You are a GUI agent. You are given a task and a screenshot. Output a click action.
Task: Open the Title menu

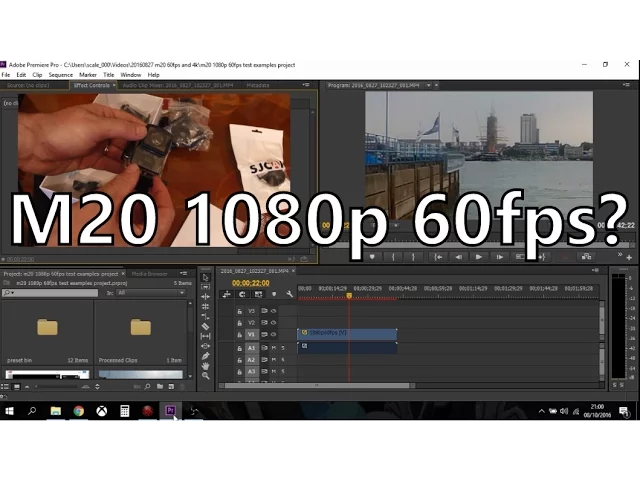pyautogui.click(x=109, y=75)
